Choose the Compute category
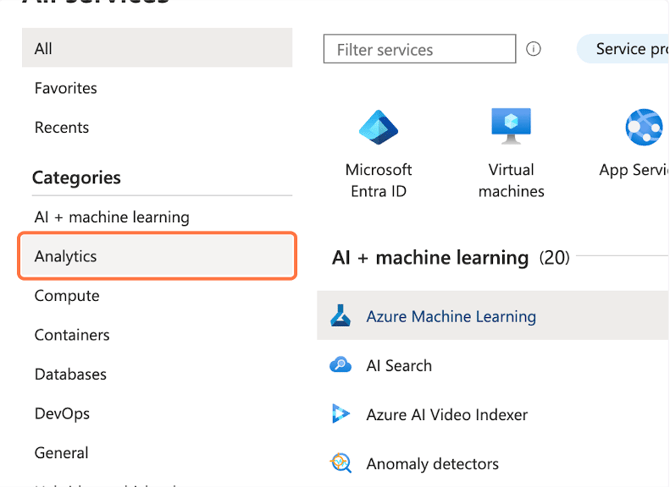 point(67,295)
